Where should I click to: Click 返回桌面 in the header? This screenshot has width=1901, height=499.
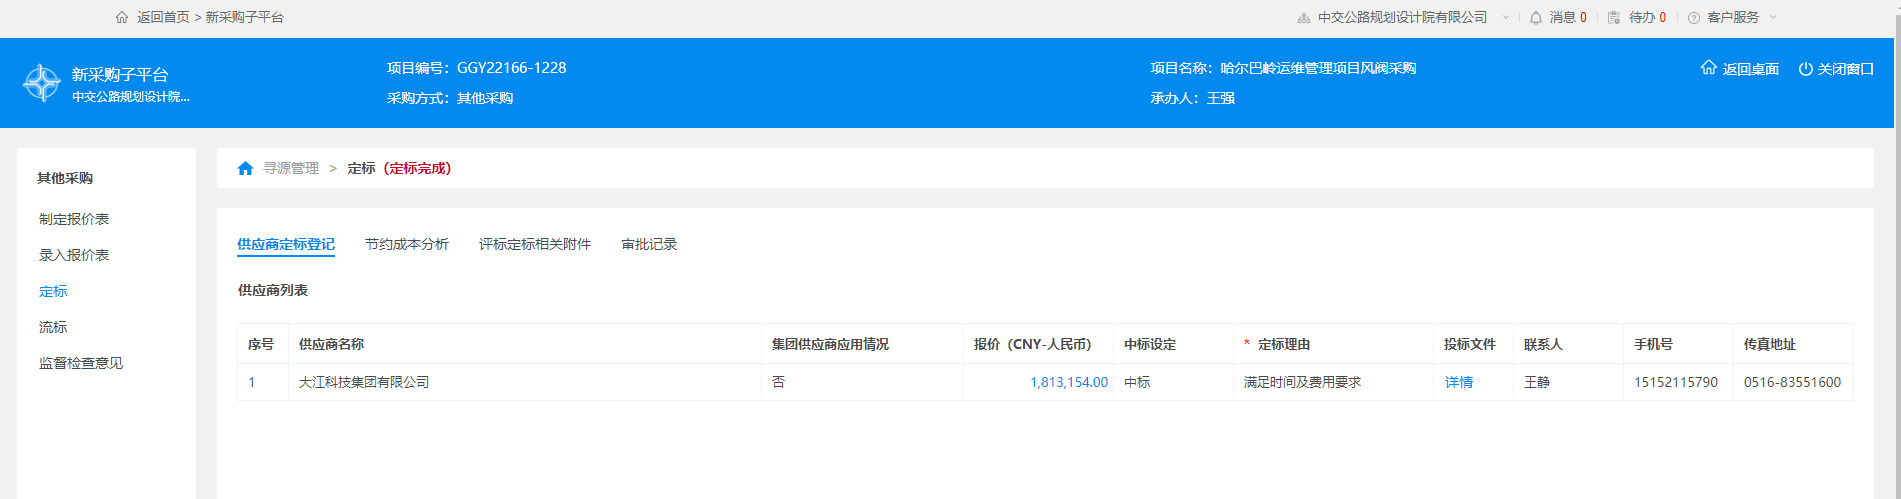pyautogui.click(x=1740, y=69)
